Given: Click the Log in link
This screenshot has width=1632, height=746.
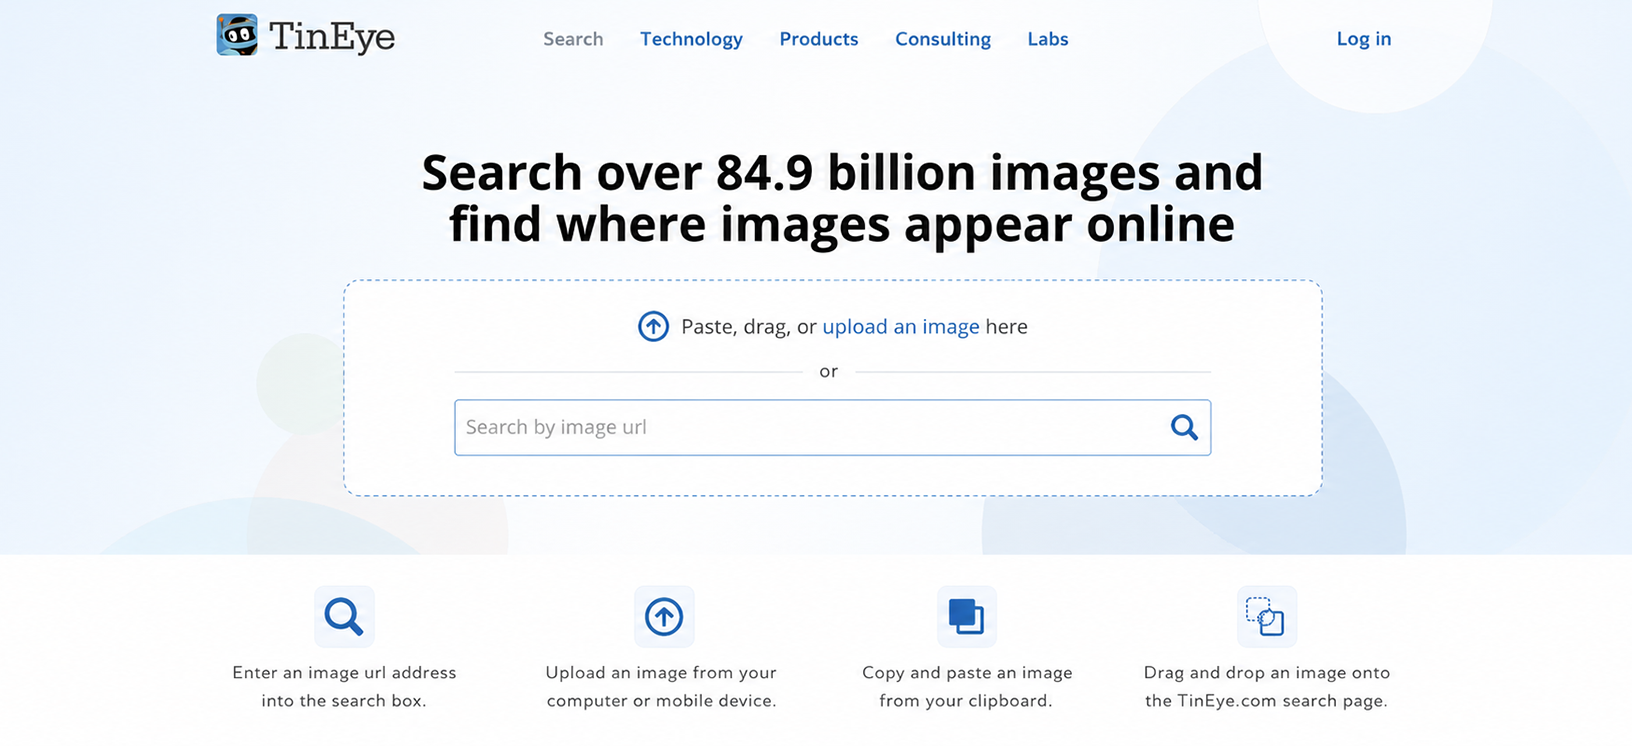Looking at the screenshot, I should 1364,39.
